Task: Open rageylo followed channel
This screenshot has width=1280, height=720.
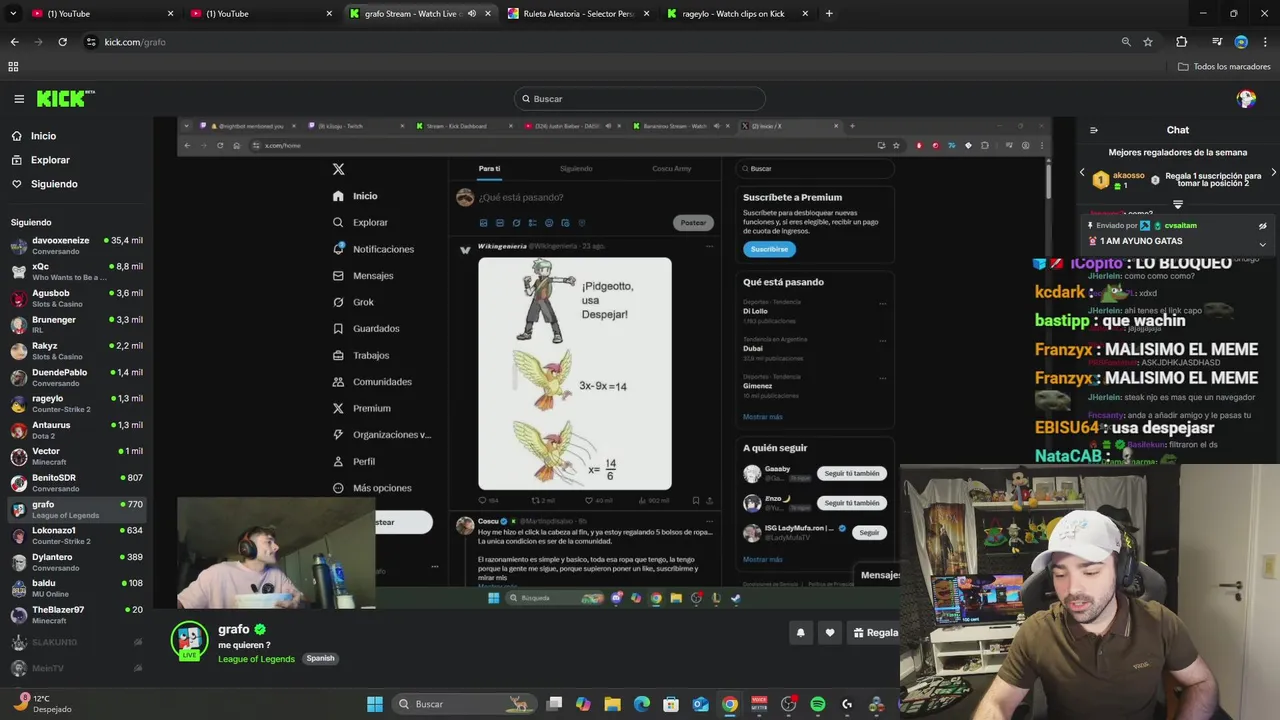Action: tap(77, 404)
